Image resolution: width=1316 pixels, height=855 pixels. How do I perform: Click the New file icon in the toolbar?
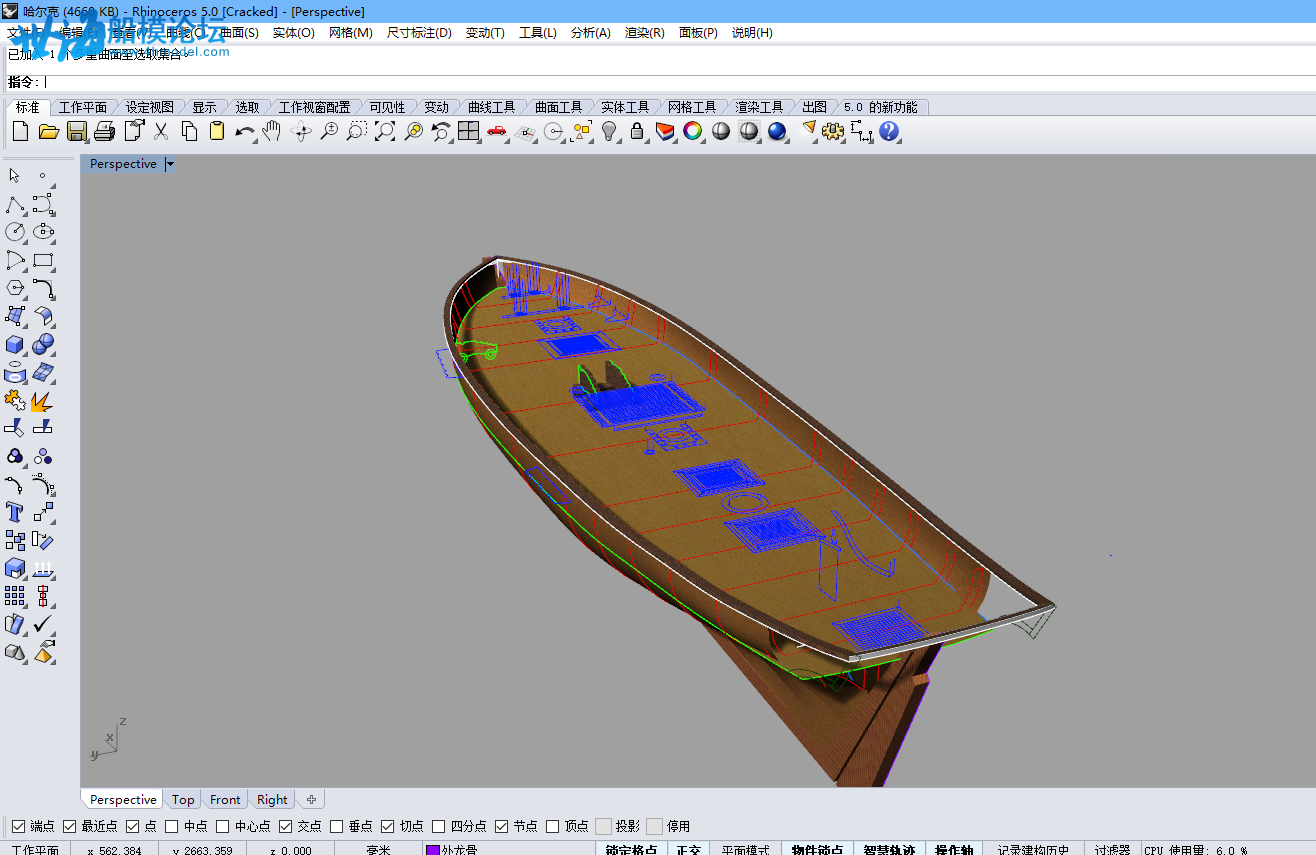coord(20,131)
